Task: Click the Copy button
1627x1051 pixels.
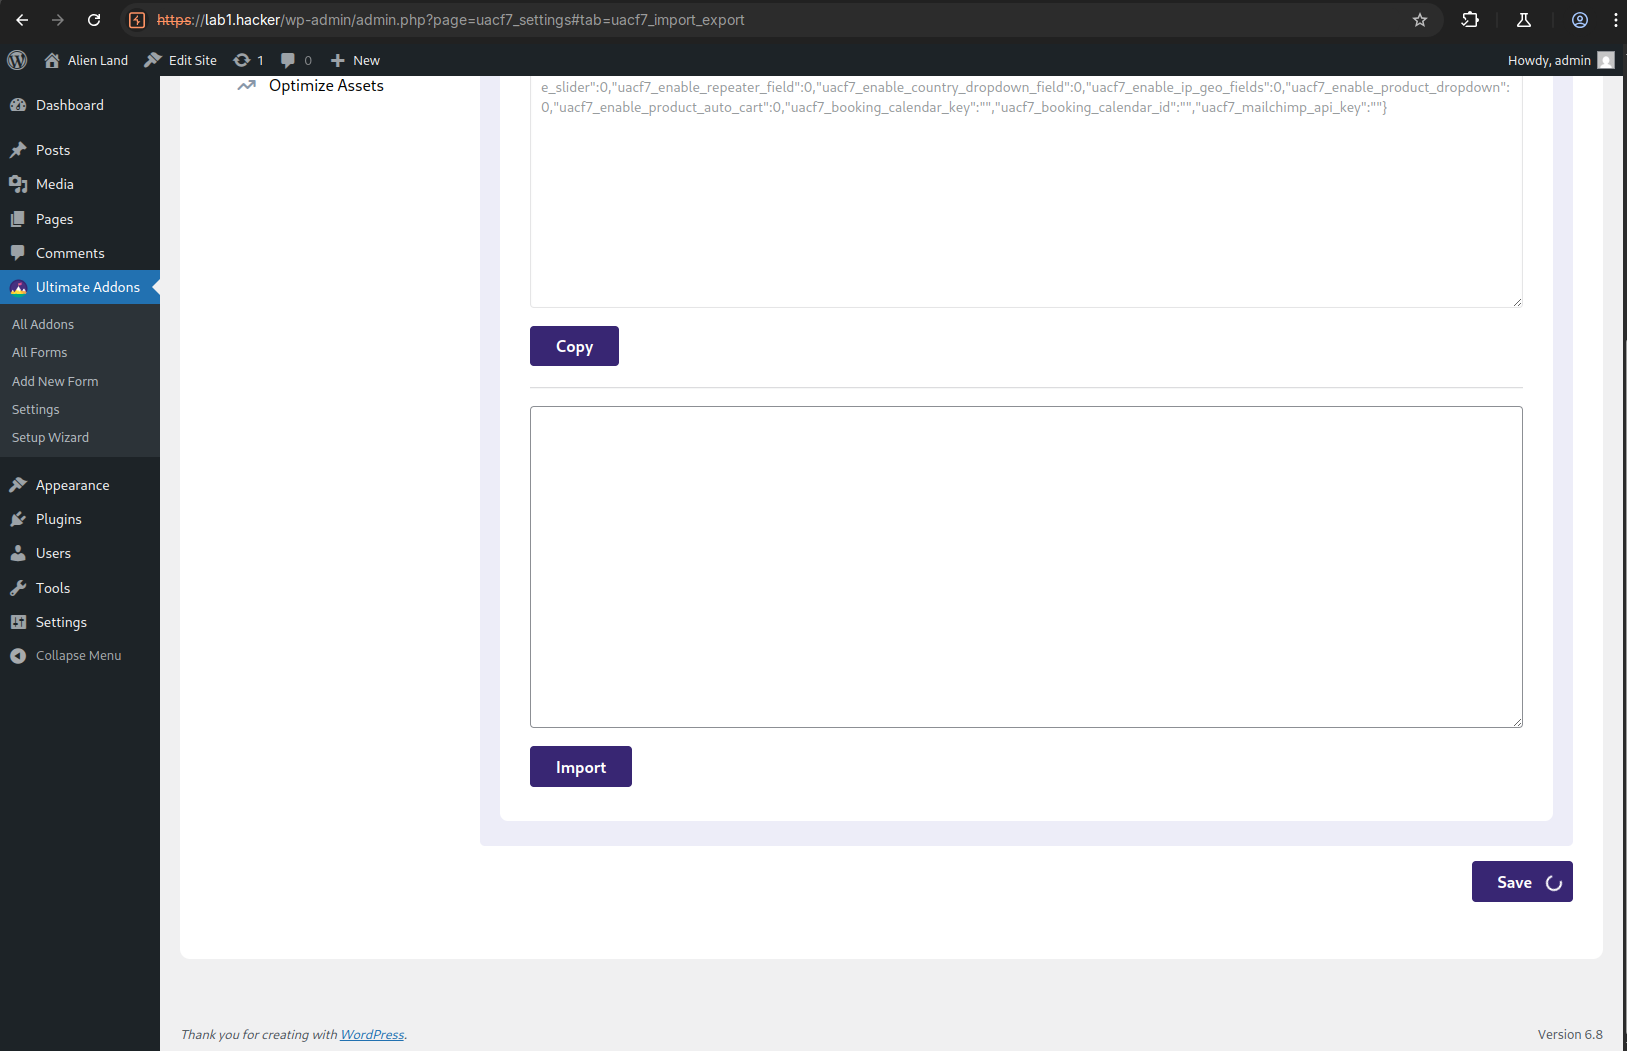Action: point(574,346)
